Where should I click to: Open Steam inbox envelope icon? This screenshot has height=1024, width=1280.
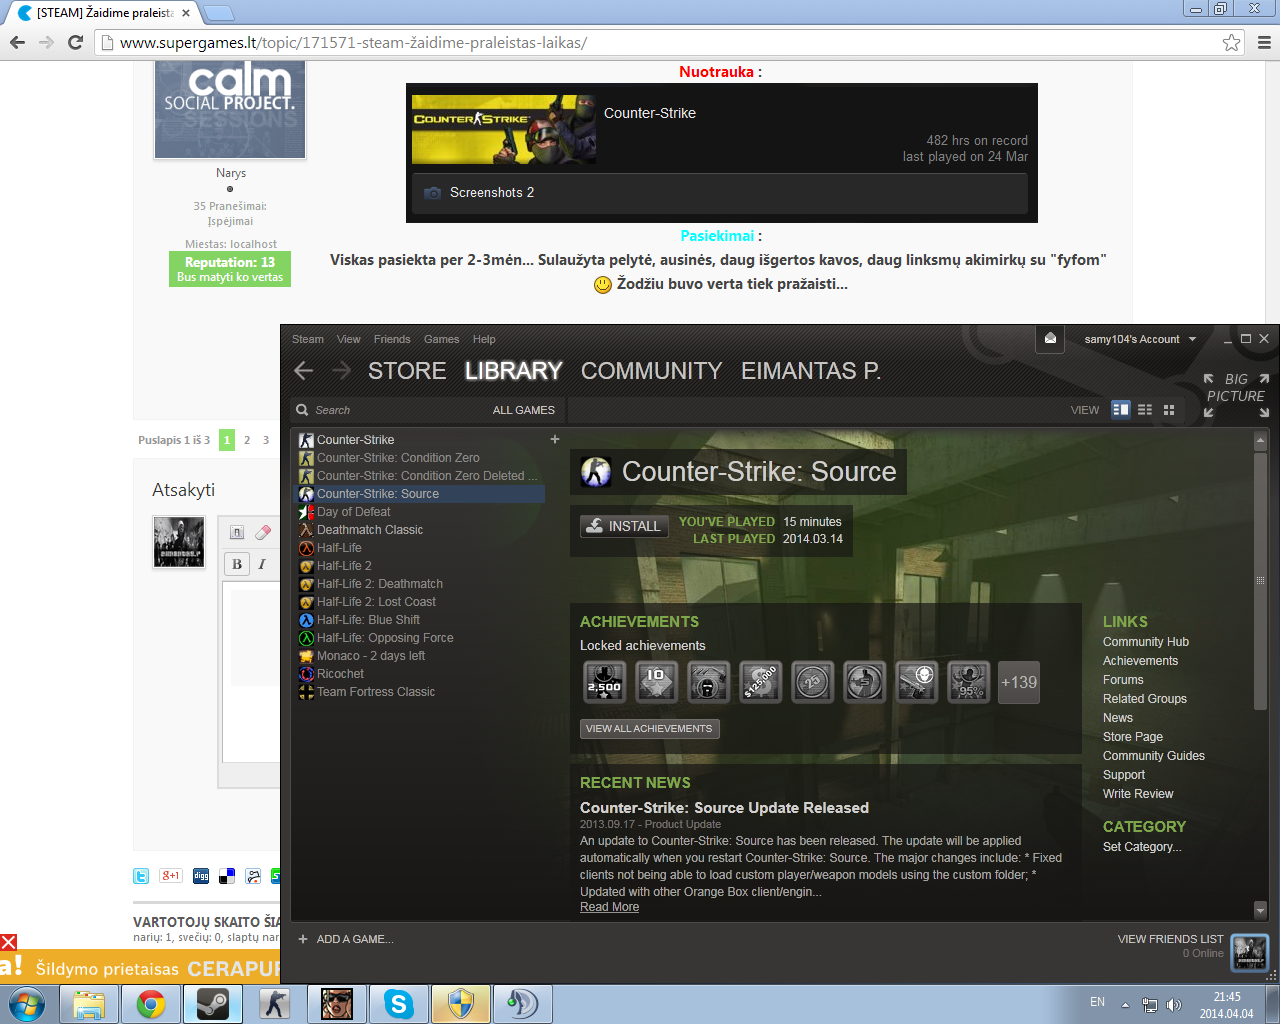[x=1050, y=339]
